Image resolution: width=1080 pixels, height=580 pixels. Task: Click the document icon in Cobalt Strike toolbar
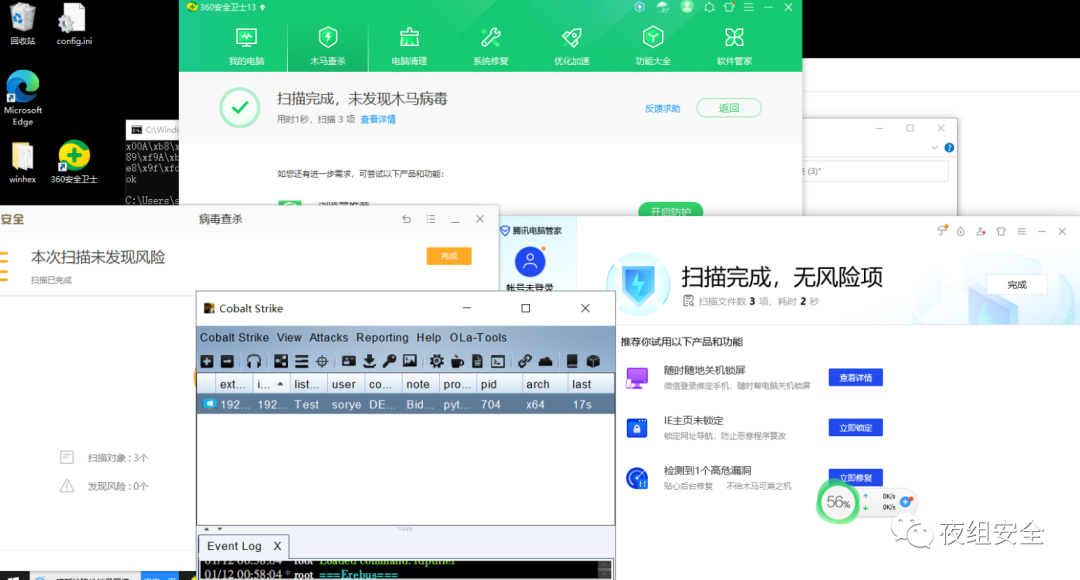point(477,361)
